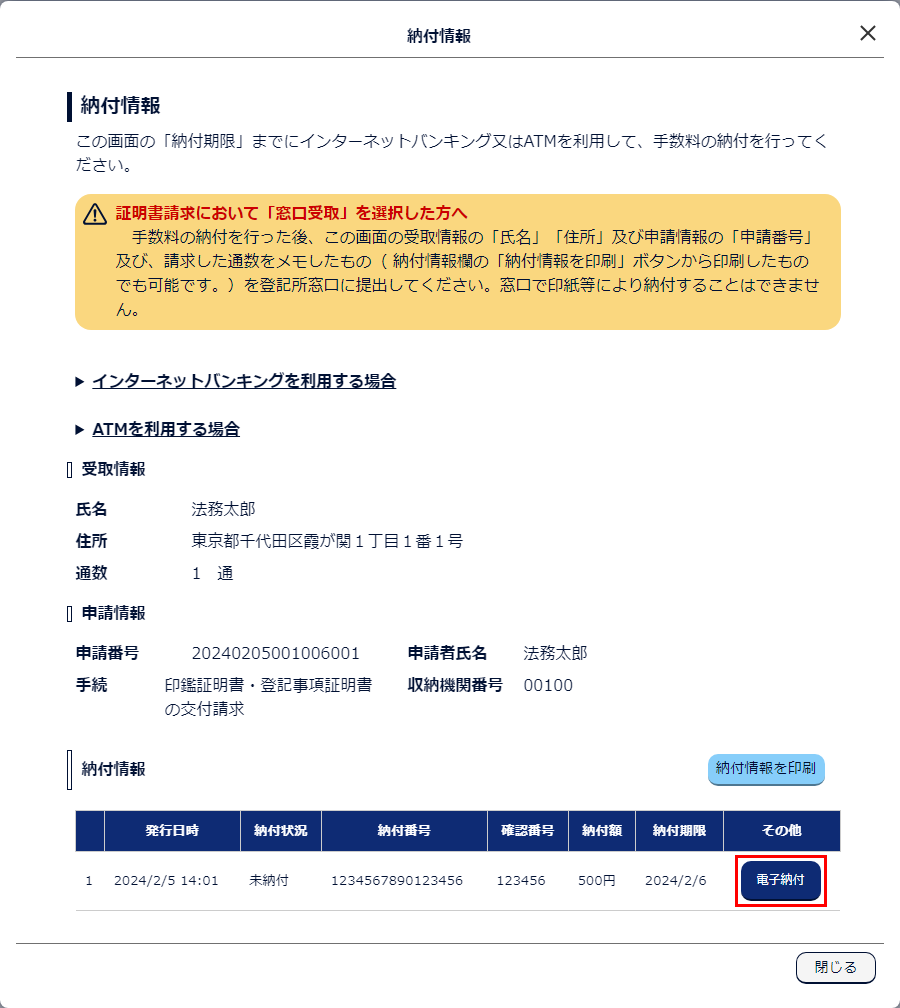The image size is (900, 1008).
Task: Select the 発行日時 column header
Action: click(x=172, y=831)
